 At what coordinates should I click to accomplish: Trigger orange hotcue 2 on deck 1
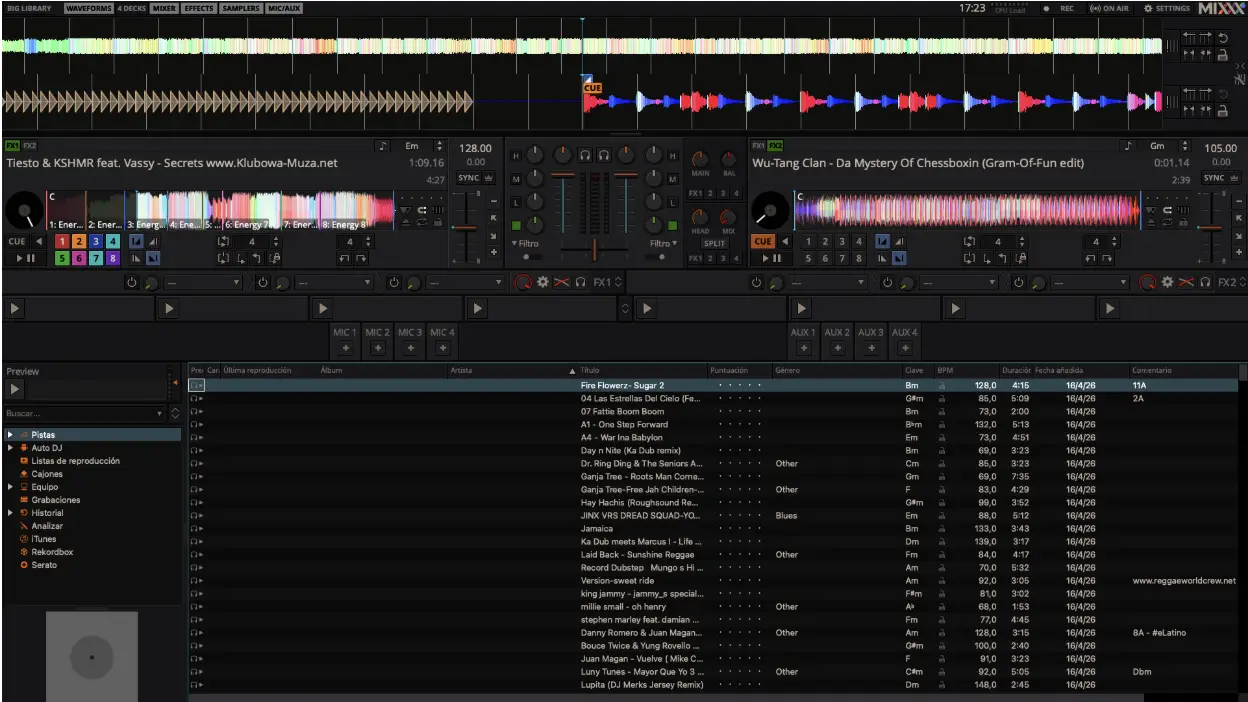coord(79,241)
